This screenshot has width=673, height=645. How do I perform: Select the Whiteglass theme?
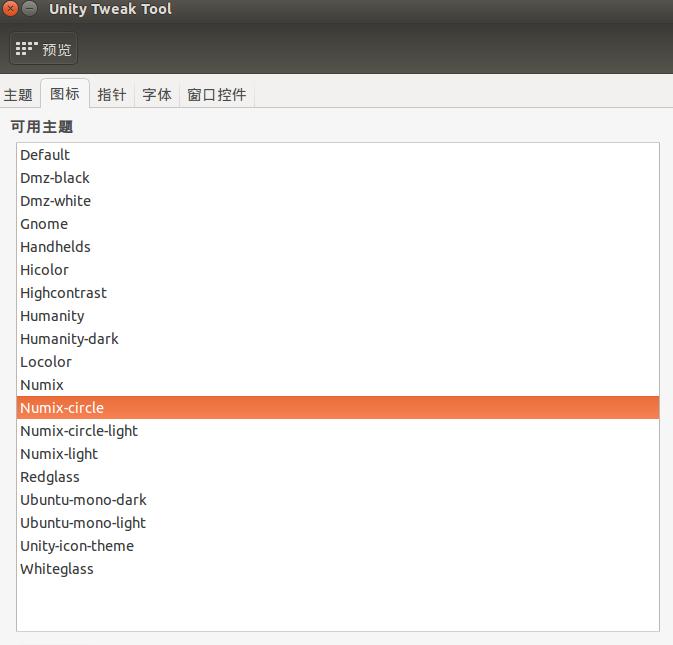click(x=338, y=569)
